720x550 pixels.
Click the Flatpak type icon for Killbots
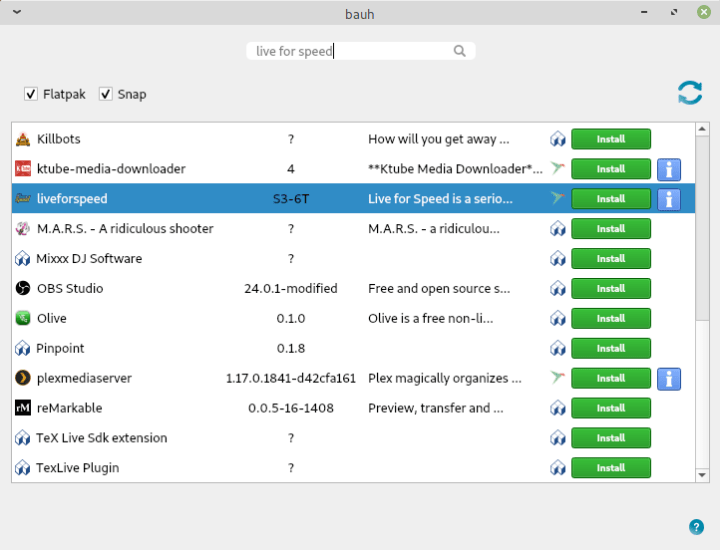click(557, 139)
